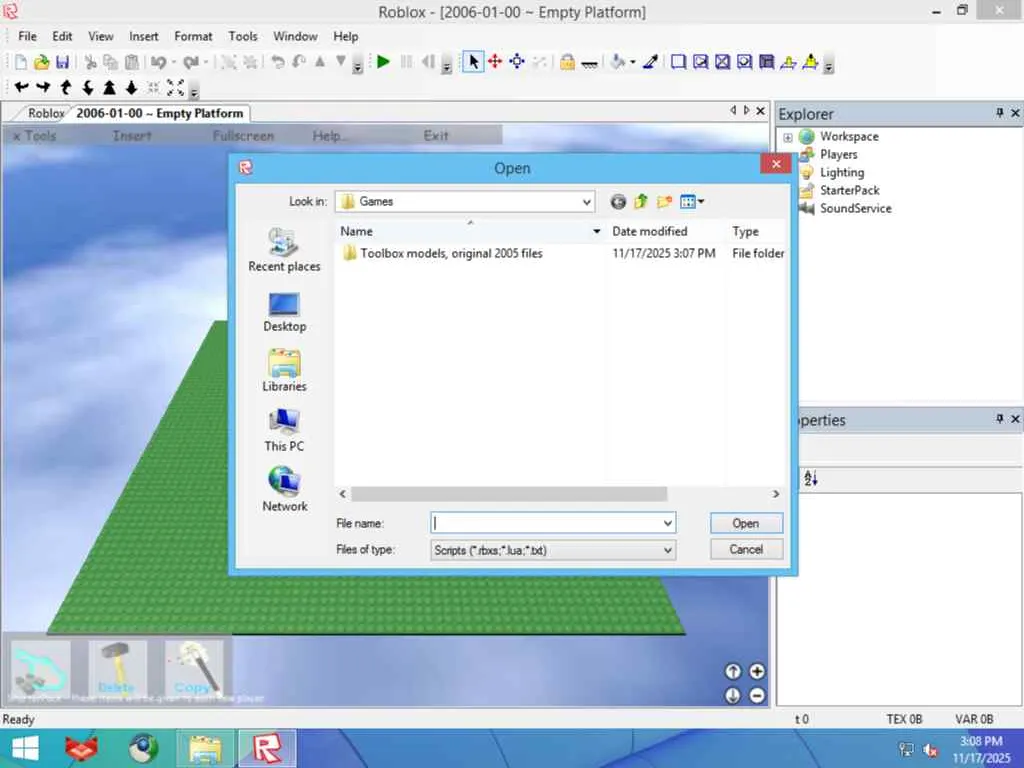Open the Window menu

tap(295, 37)
